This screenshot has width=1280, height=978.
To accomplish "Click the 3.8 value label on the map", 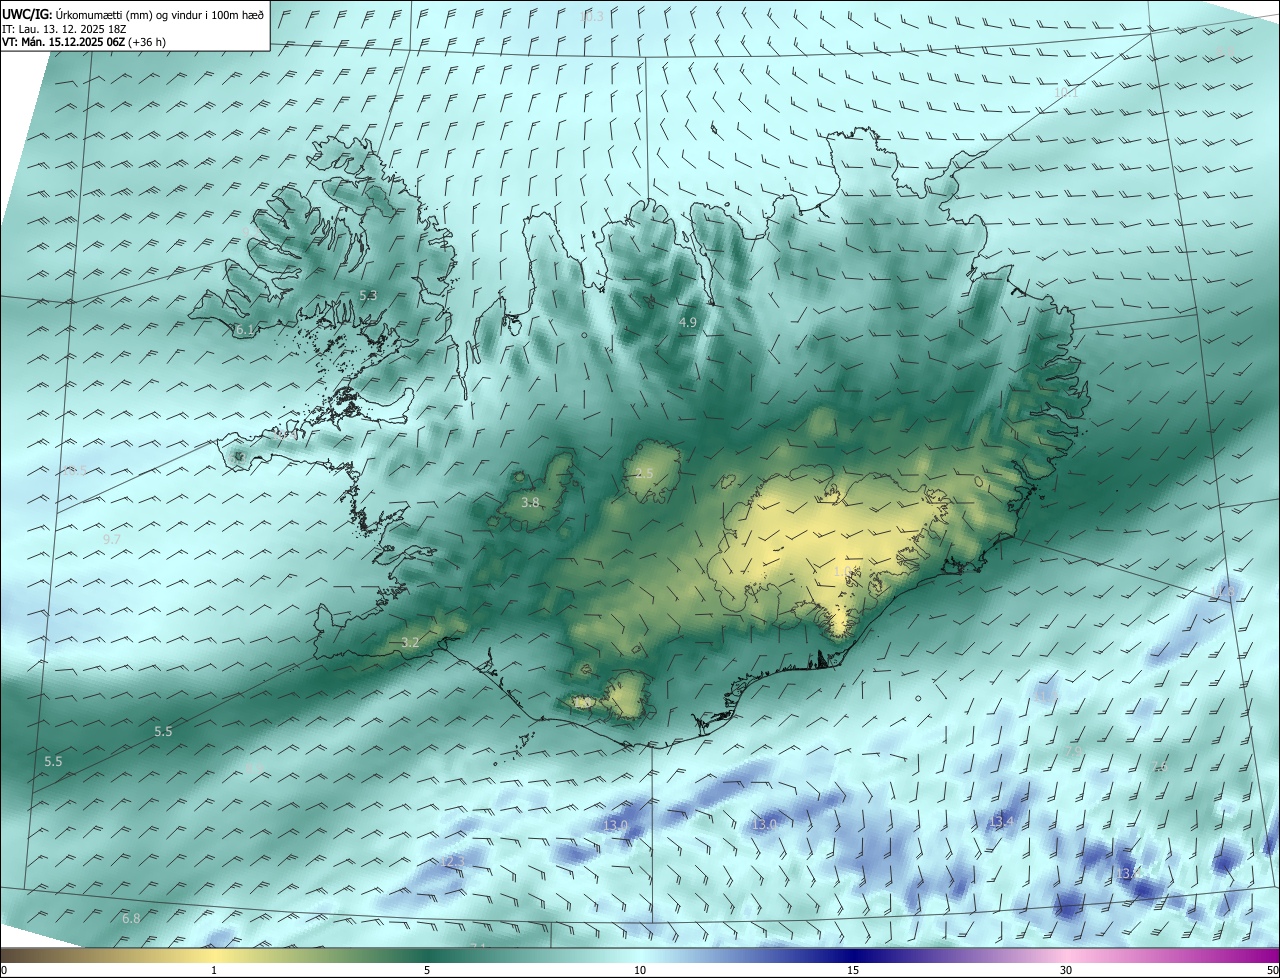I will [x=530, y=503].
